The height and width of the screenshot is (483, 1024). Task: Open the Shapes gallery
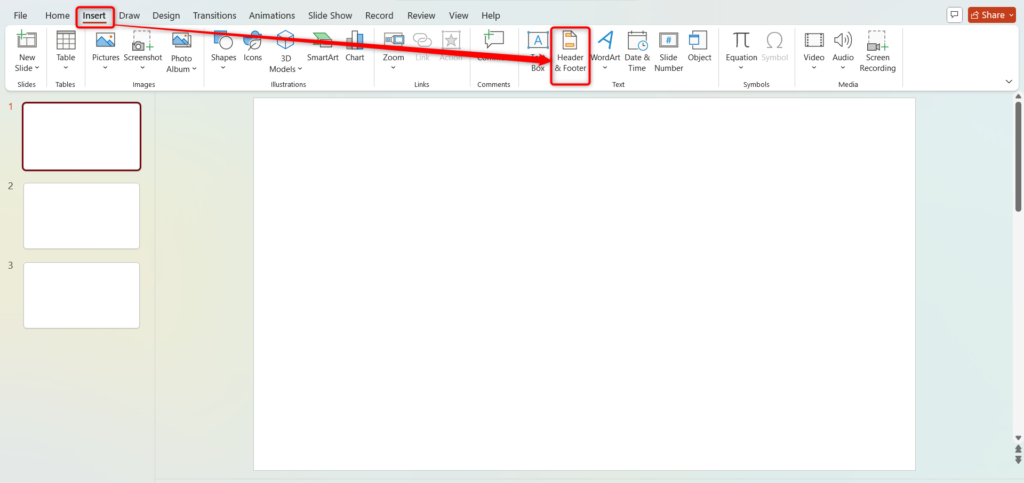[x=224, y=50]
